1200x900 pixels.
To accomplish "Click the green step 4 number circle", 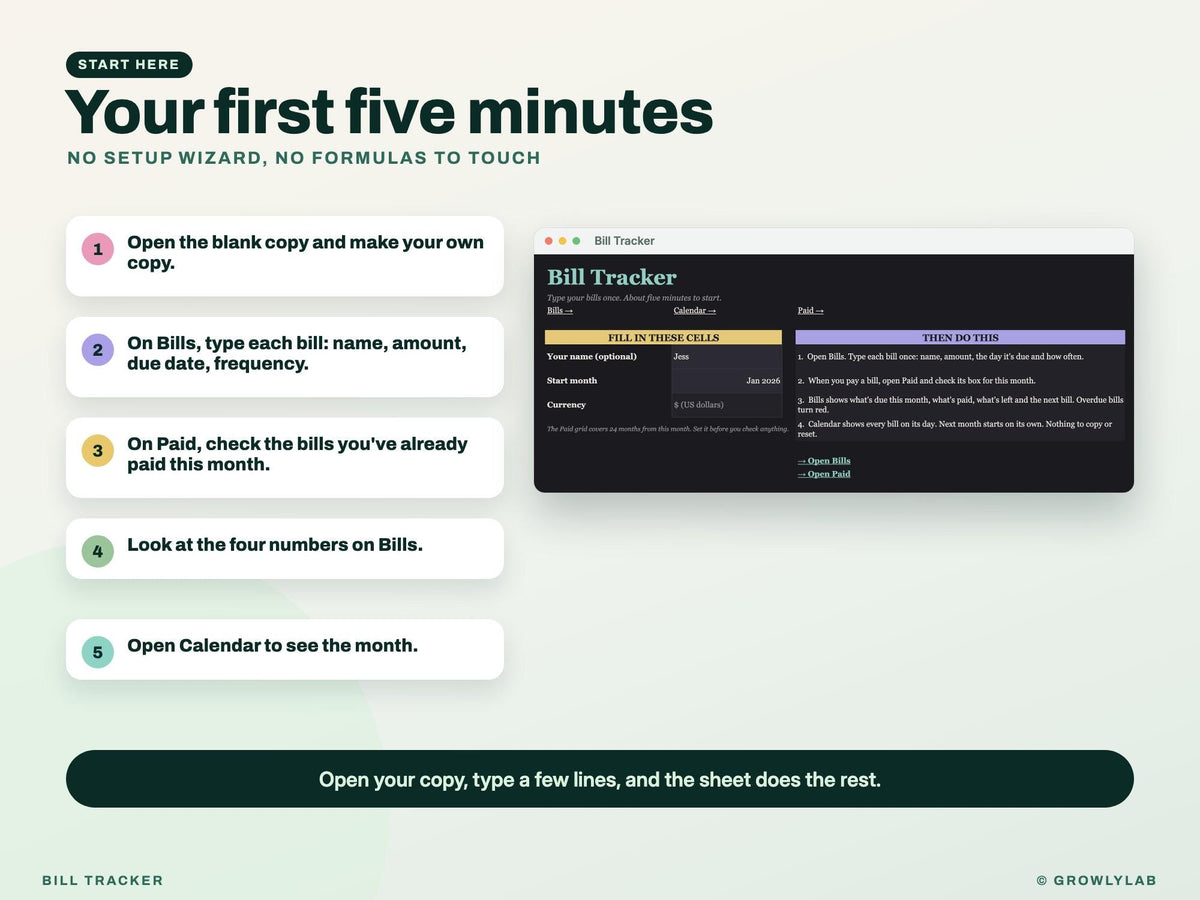I will (97, 551).
